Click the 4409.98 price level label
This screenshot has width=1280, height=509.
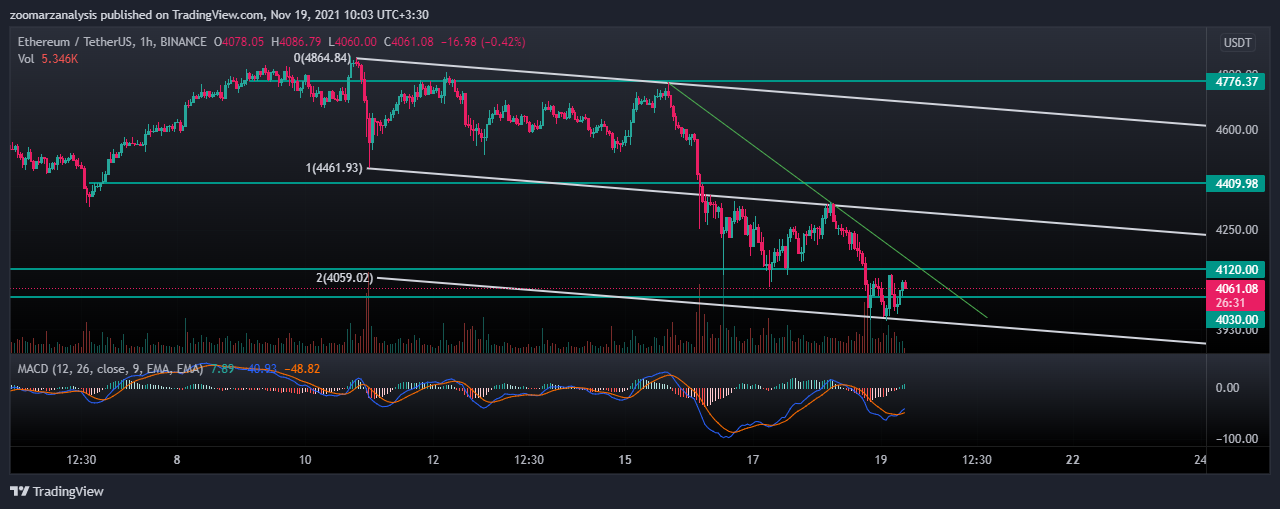1237,184
